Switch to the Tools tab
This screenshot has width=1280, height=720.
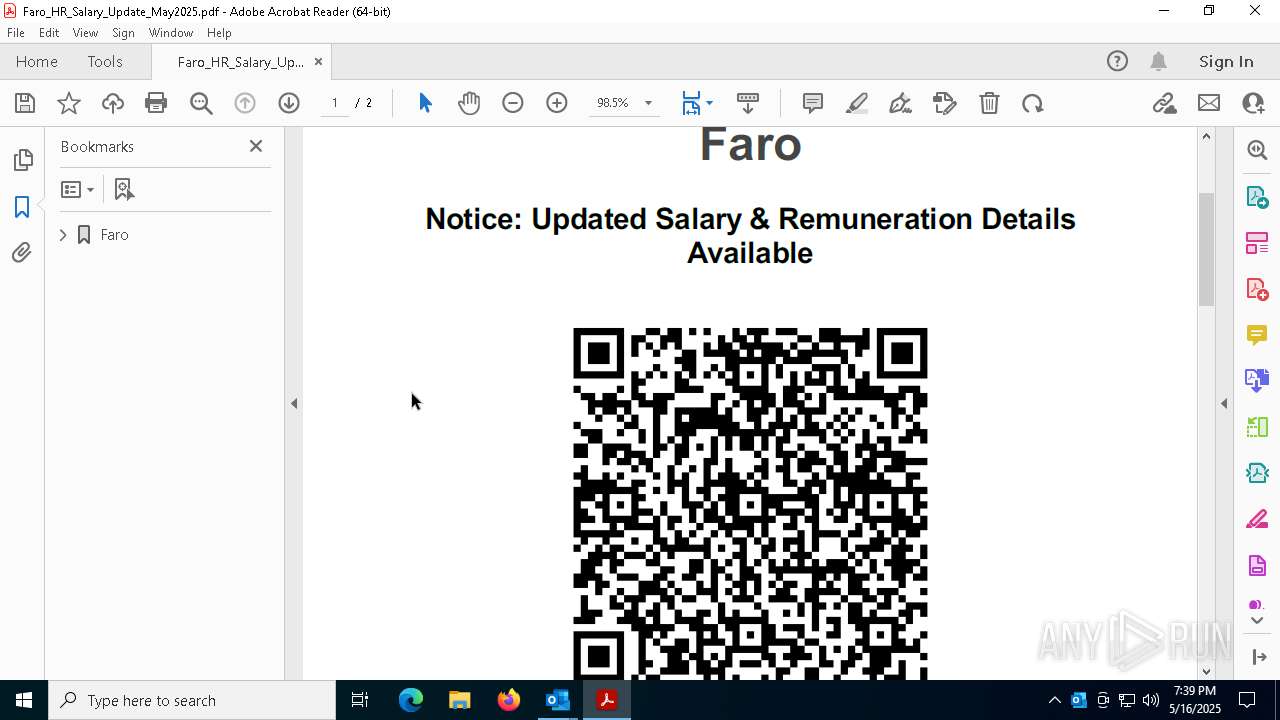(x=105, y=62)
